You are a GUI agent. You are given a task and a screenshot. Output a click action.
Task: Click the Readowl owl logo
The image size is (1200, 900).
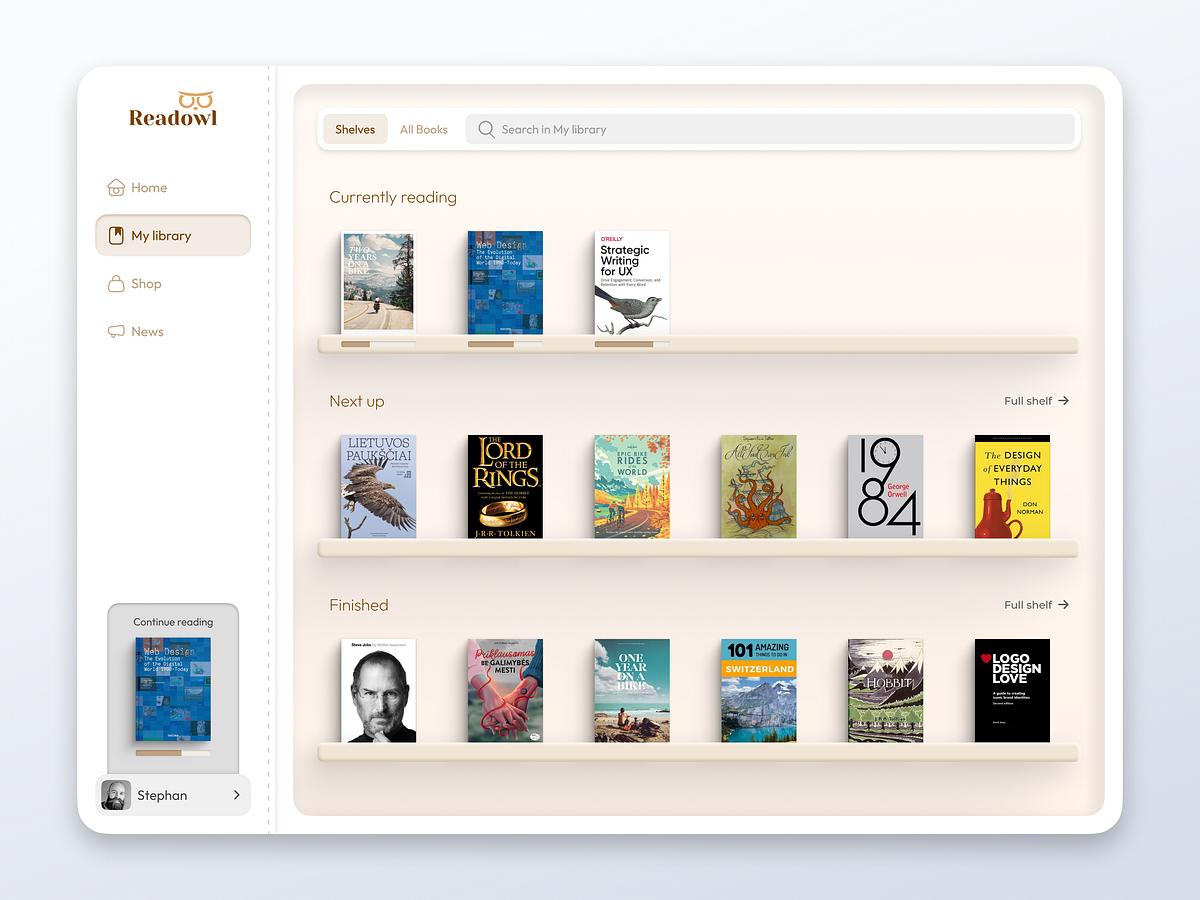[172, 108]
